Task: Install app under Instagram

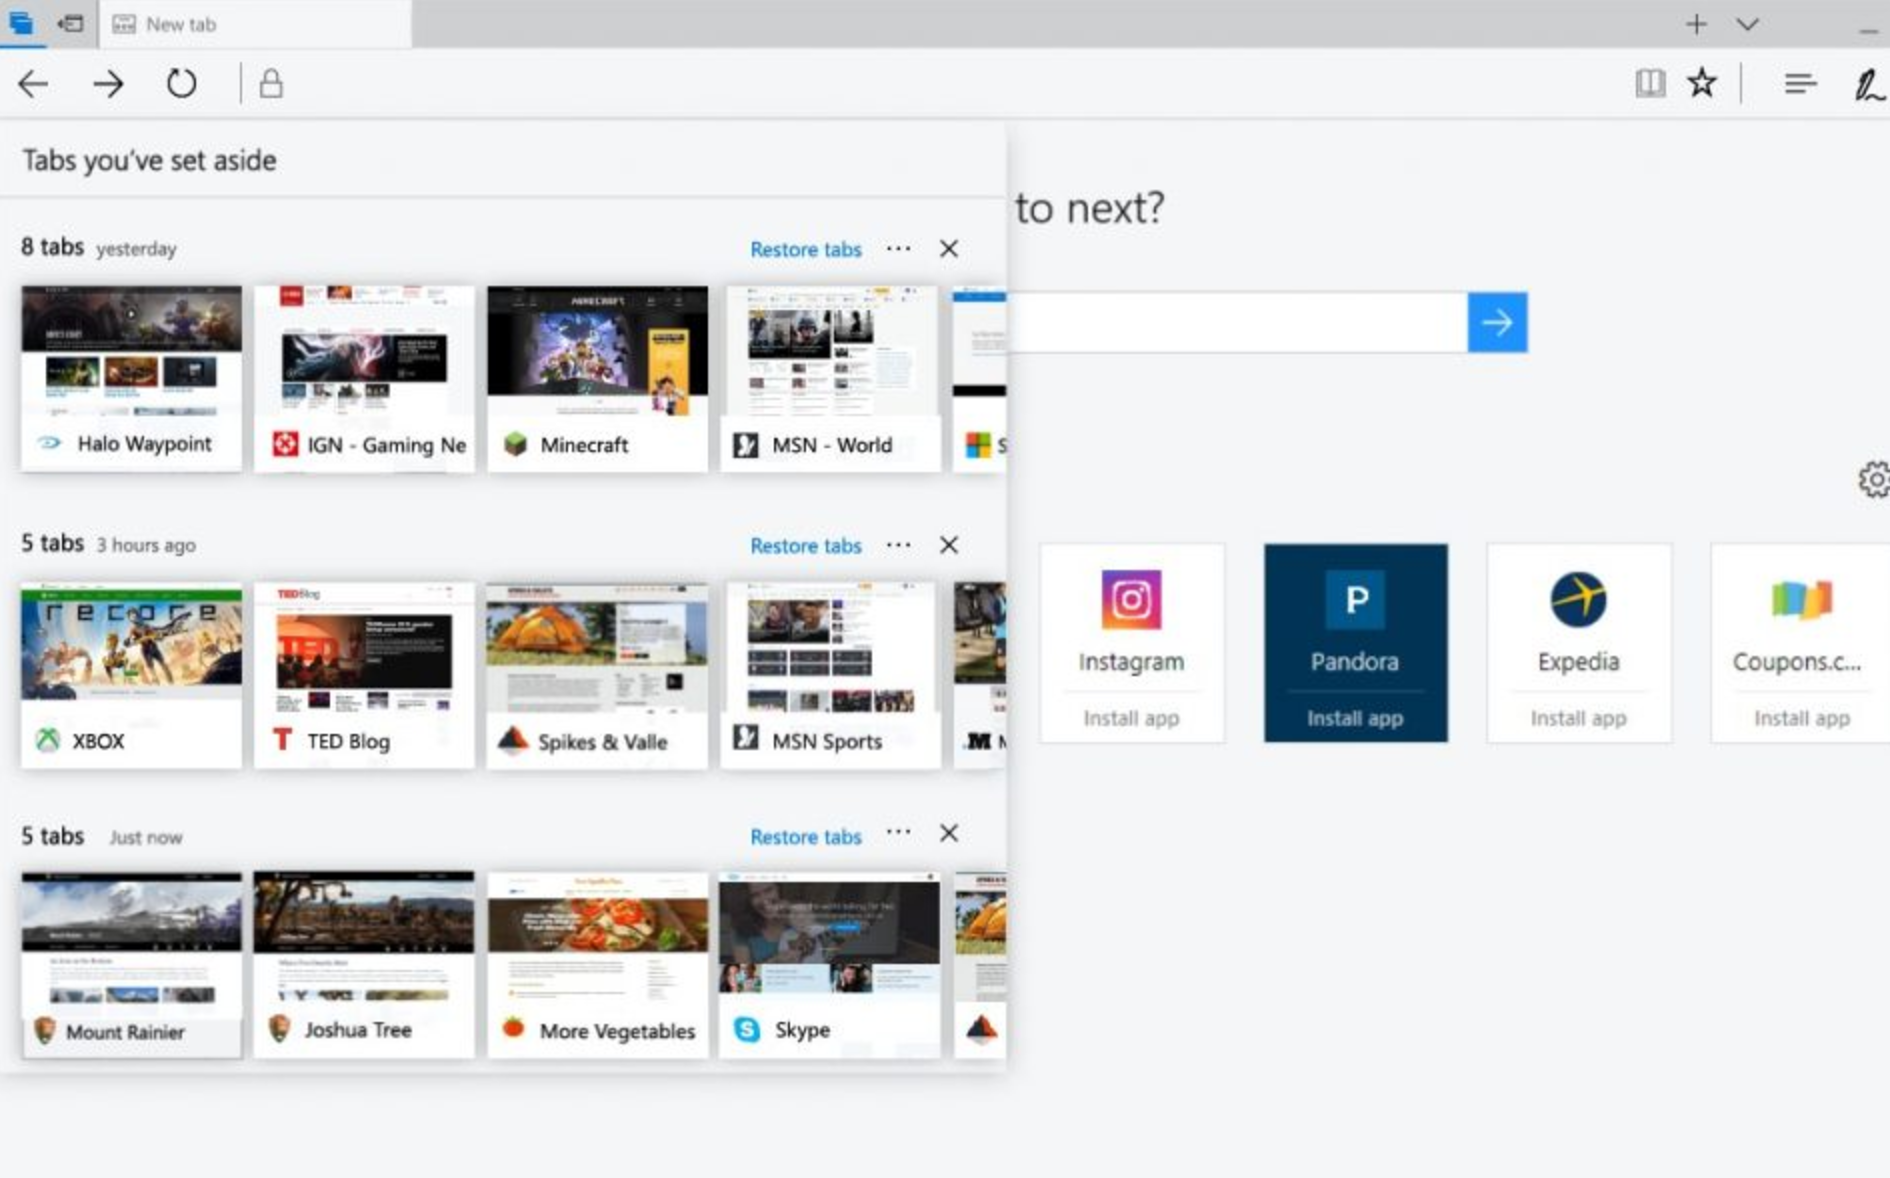Action: (x=1131, y=718)
